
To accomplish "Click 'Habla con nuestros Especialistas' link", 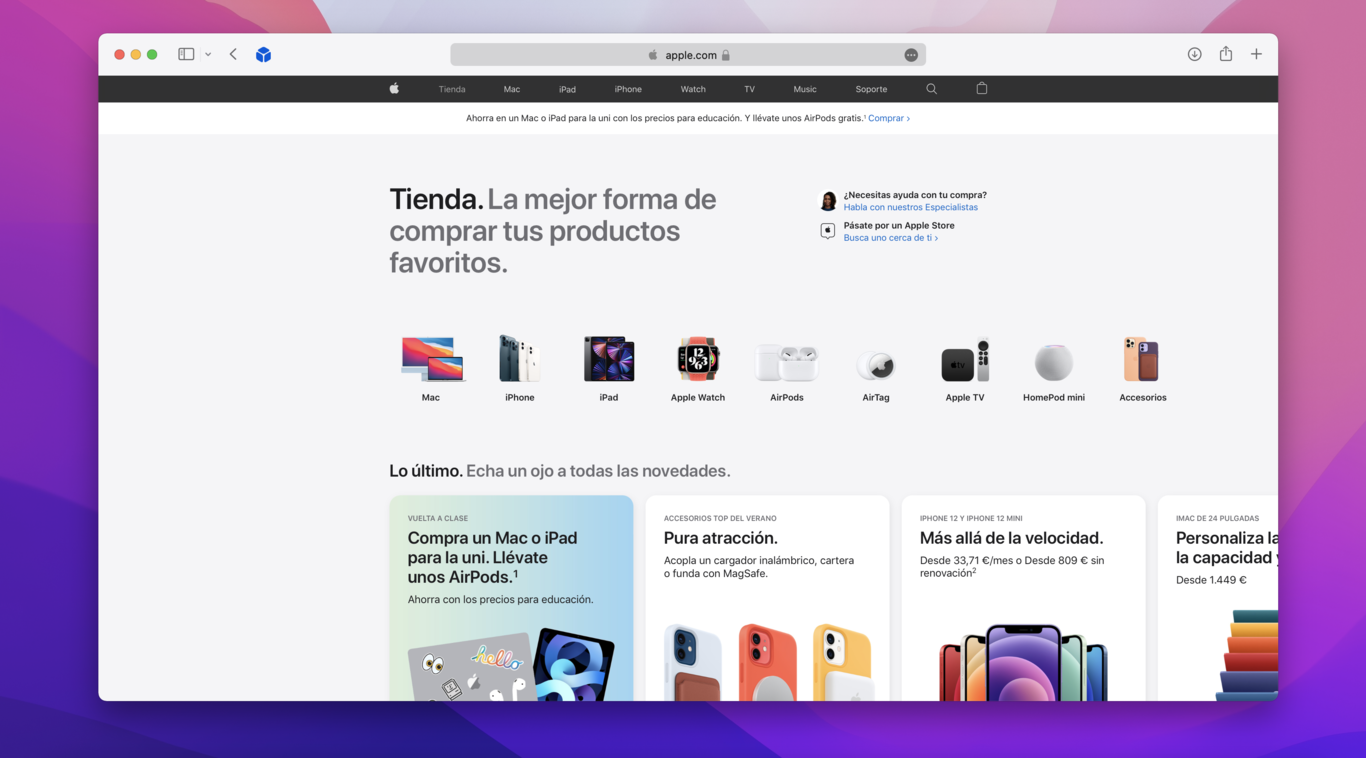I will click(910, 208).
